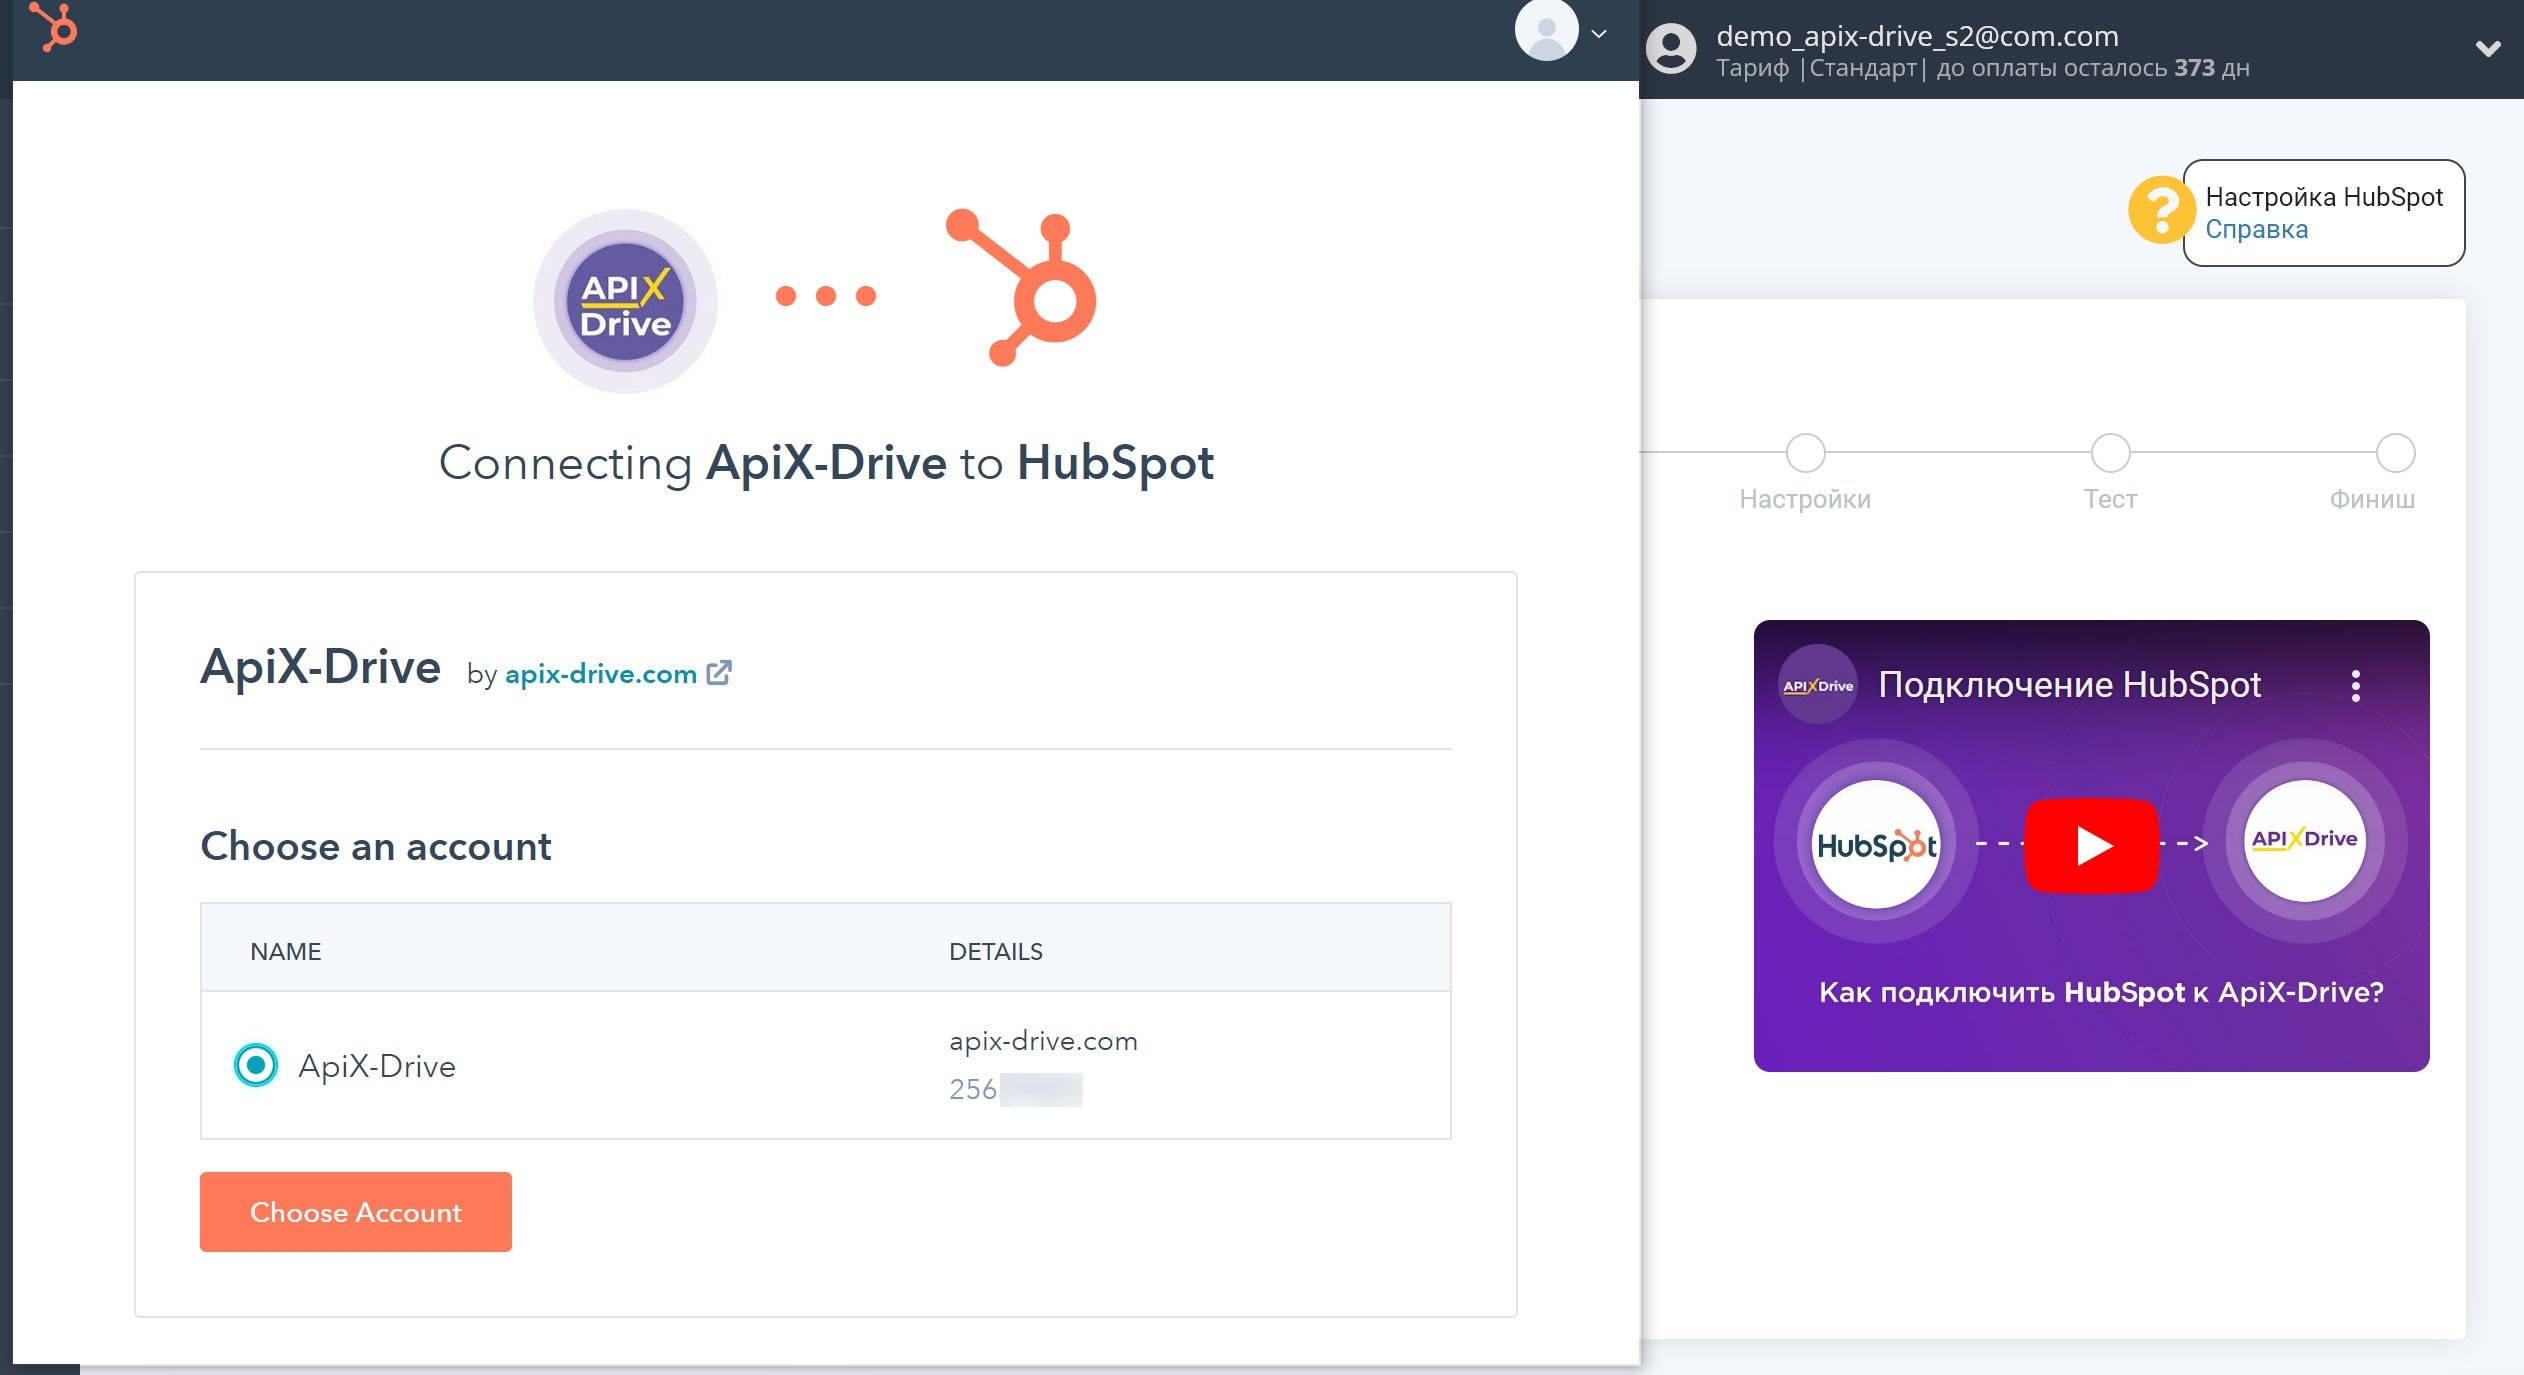Click the ApiX-Drive account name in table
Image resolution: width=2524 pixels, height=1375 pixels.
(x=377, y=1066)
